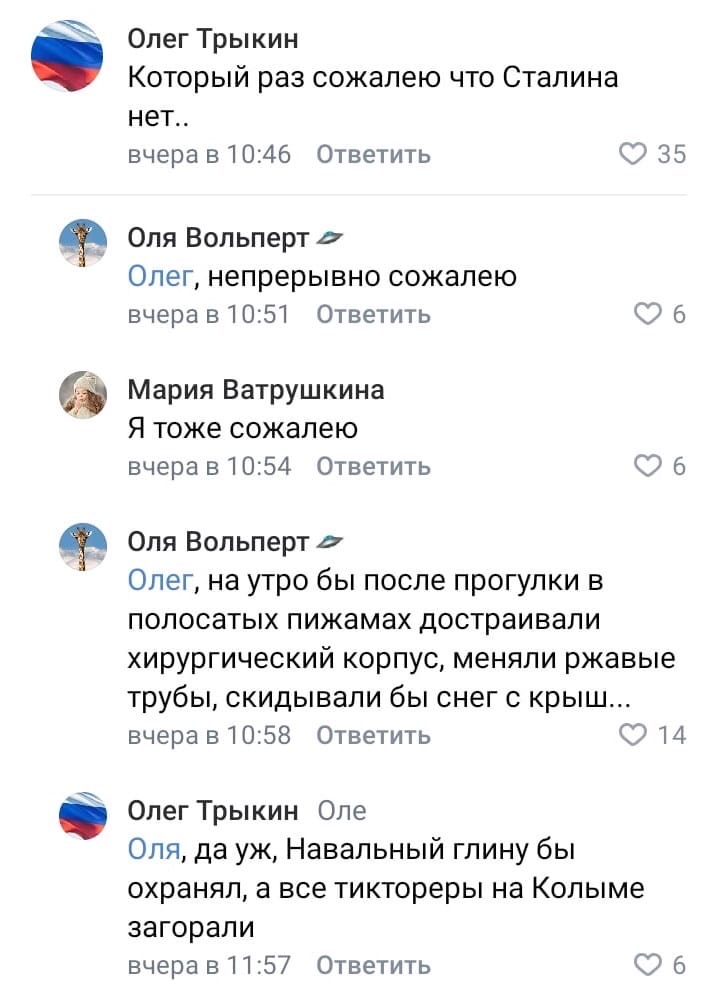
Task: Like Олег Трыкин's comment with 35 likes
Action: coord(633,154)
